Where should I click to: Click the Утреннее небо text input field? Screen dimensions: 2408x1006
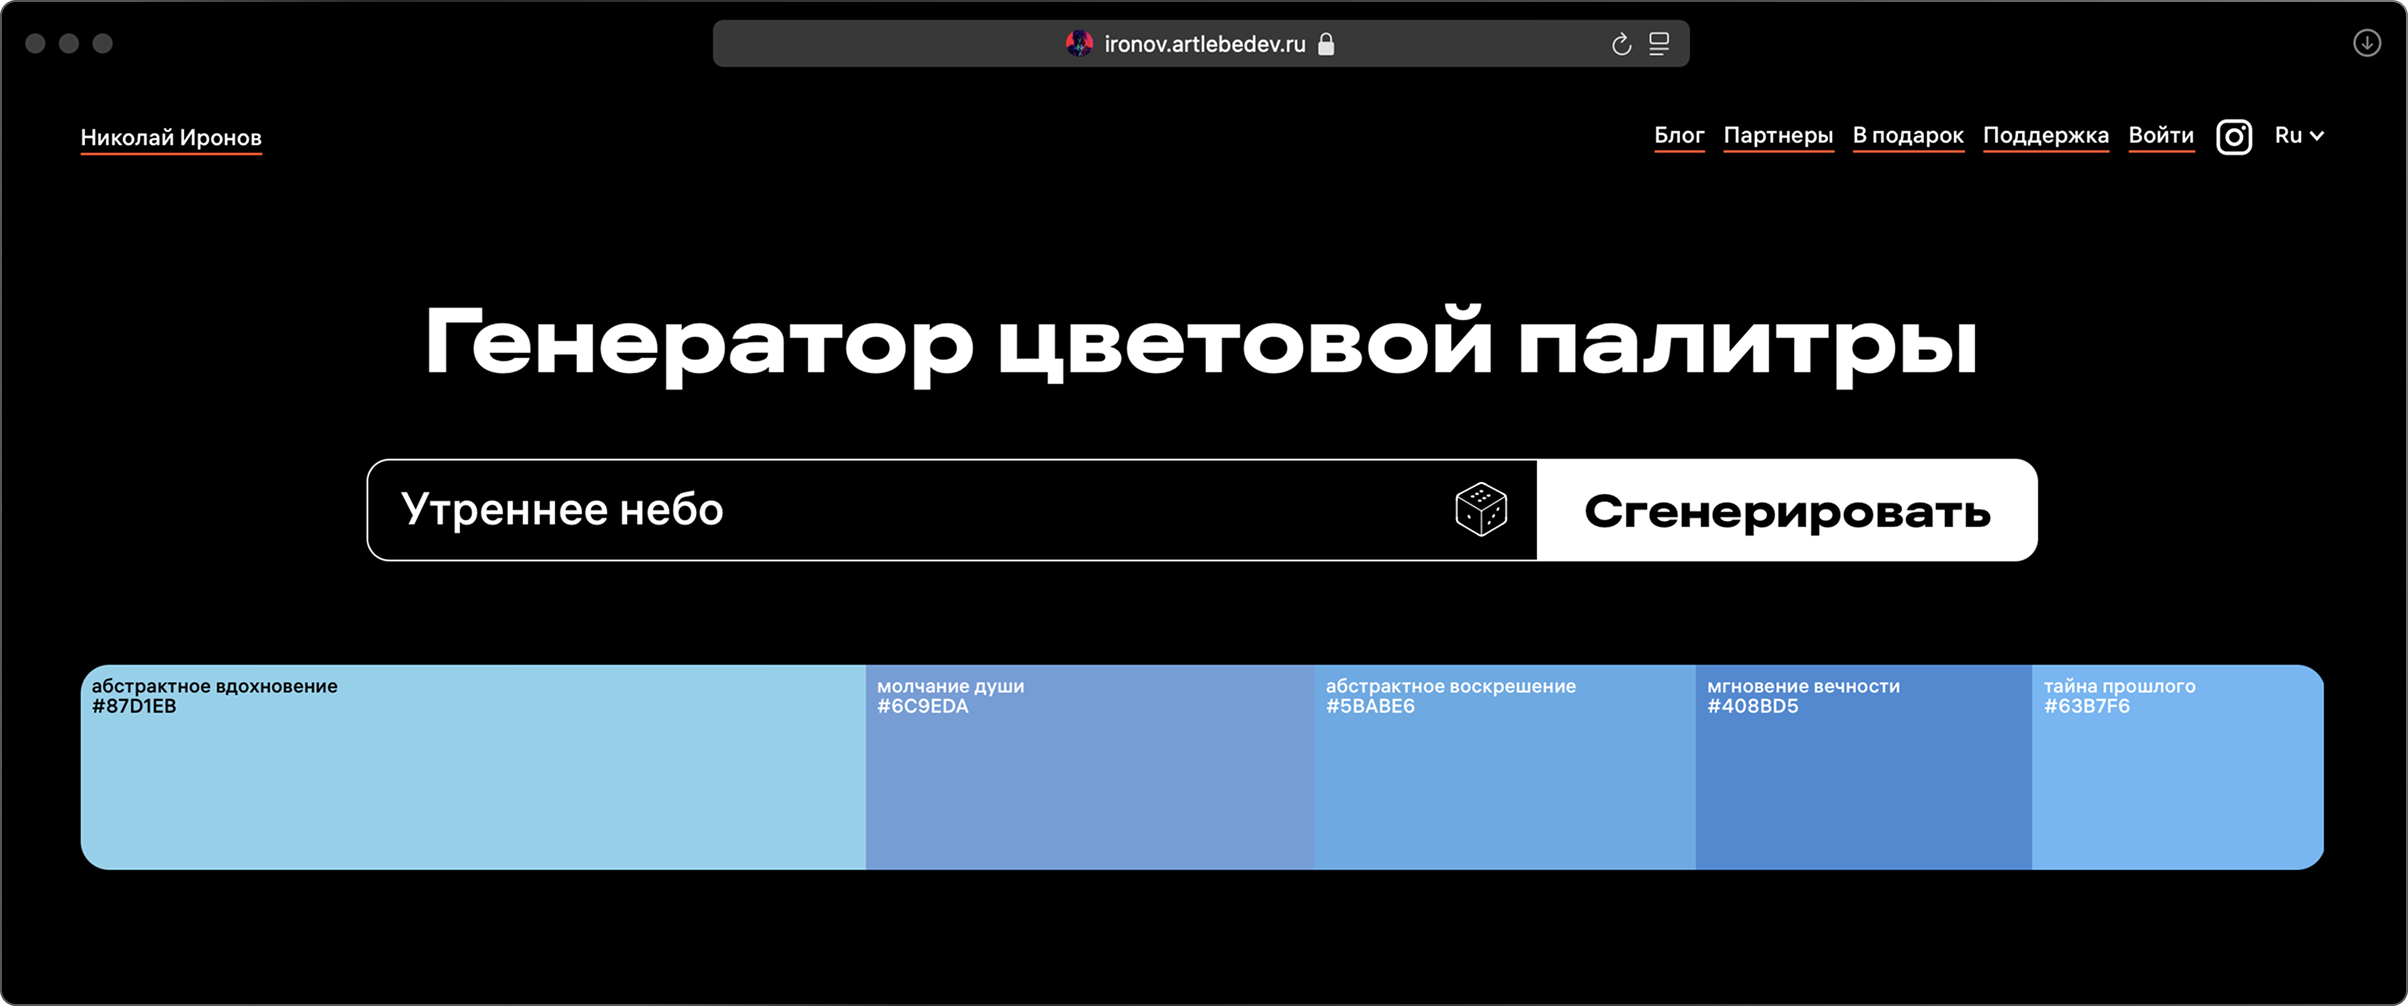(900, 510)
